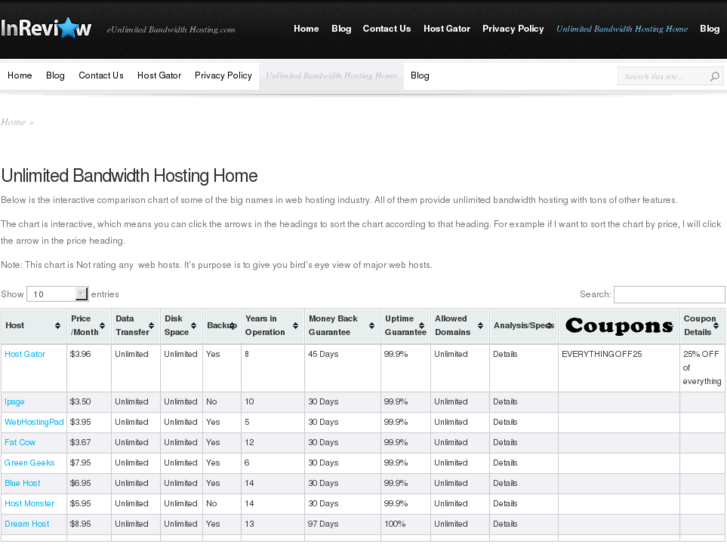Open the Host Monster link
Viewport: 727px width, 545px height.
pyautogui.click(x=29, y=504)
